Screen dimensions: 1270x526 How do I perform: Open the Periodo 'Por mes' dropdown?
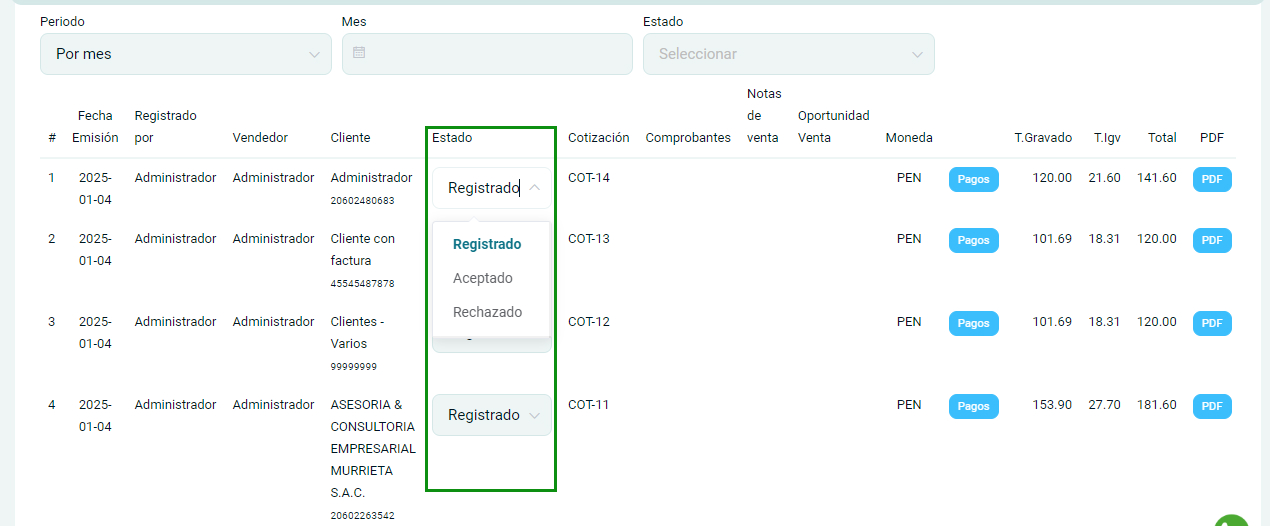186,54
